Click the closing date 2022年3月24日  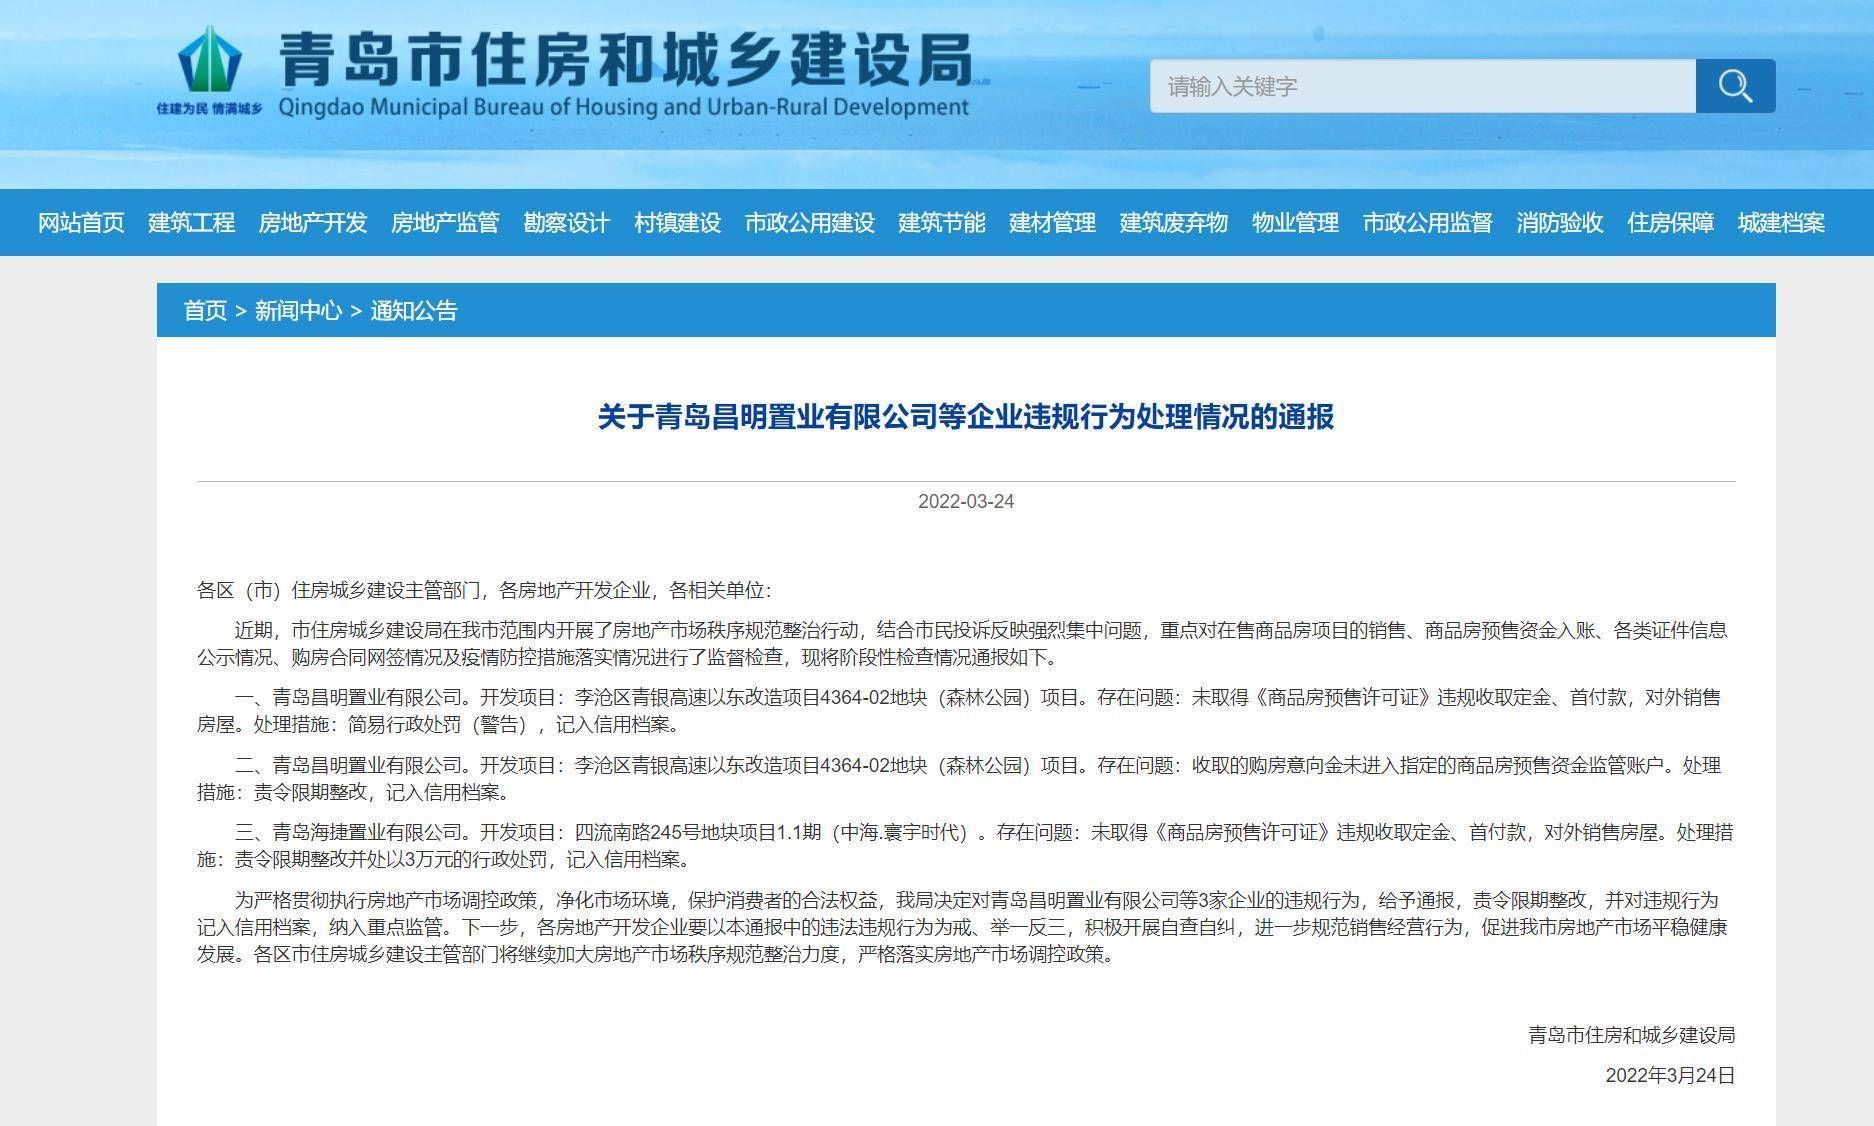(1670, 1075)
